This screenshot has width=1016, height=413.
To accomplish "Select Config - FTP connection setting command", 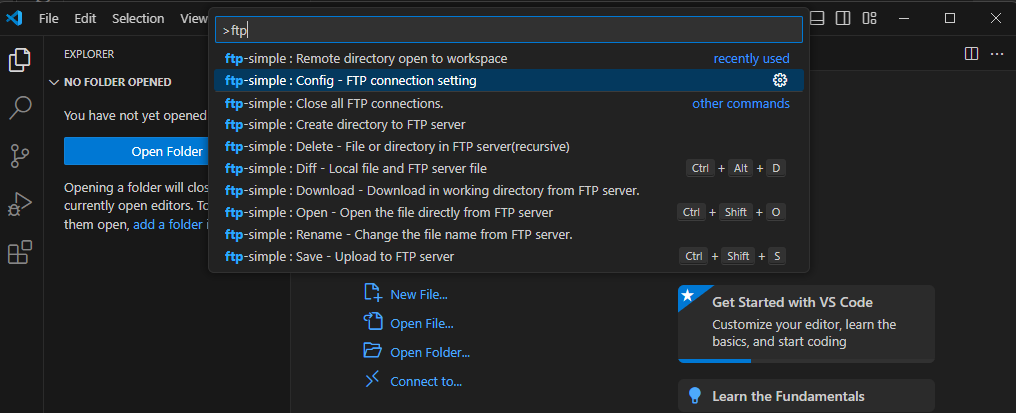I will (509, 80).
